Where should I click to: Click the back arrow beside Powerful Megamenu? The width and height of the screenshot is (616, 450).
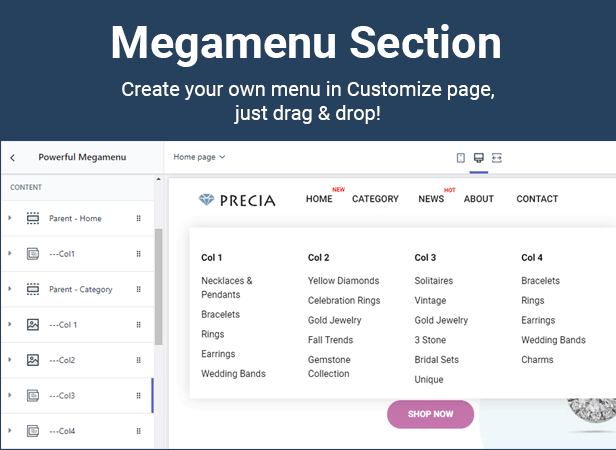[13, 158]
